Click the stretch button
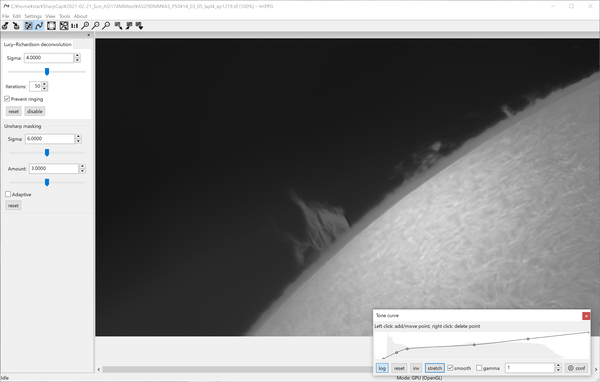This screenshot has width=600, height=382. click(435, 368)
